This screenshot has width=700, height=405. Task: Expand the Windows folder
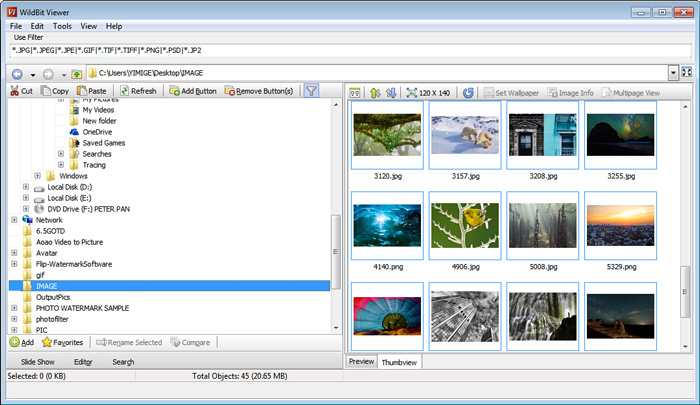click(38, 176)
